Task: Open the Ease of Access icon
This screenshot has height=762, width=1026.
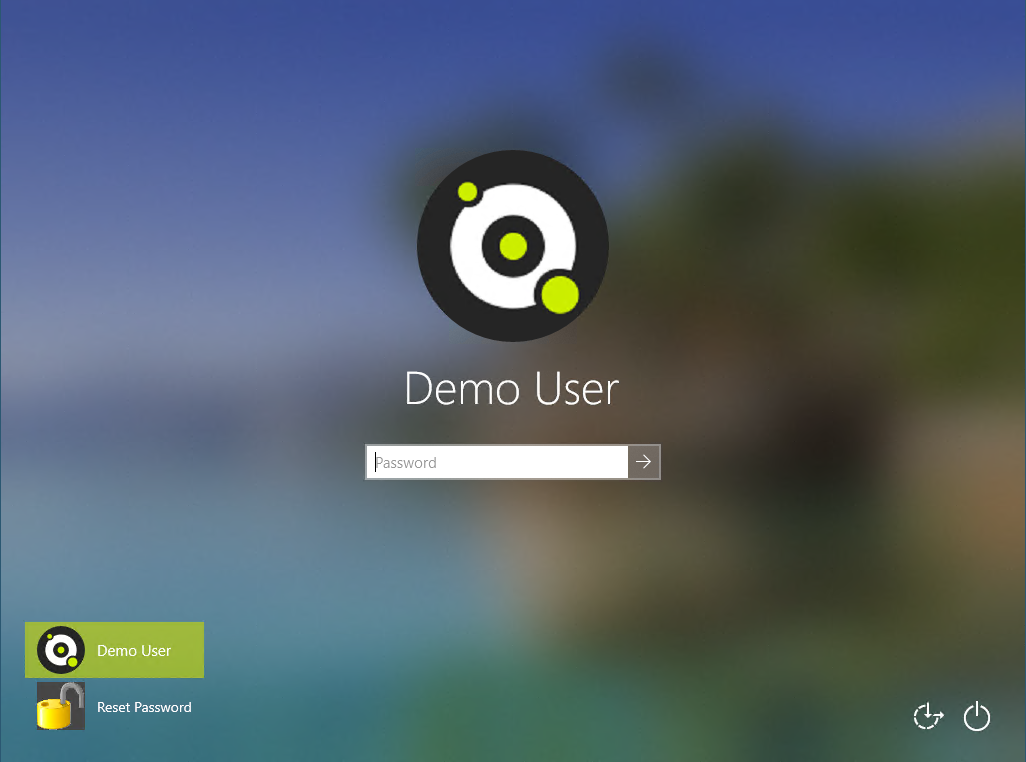Action: click(929, 716)
